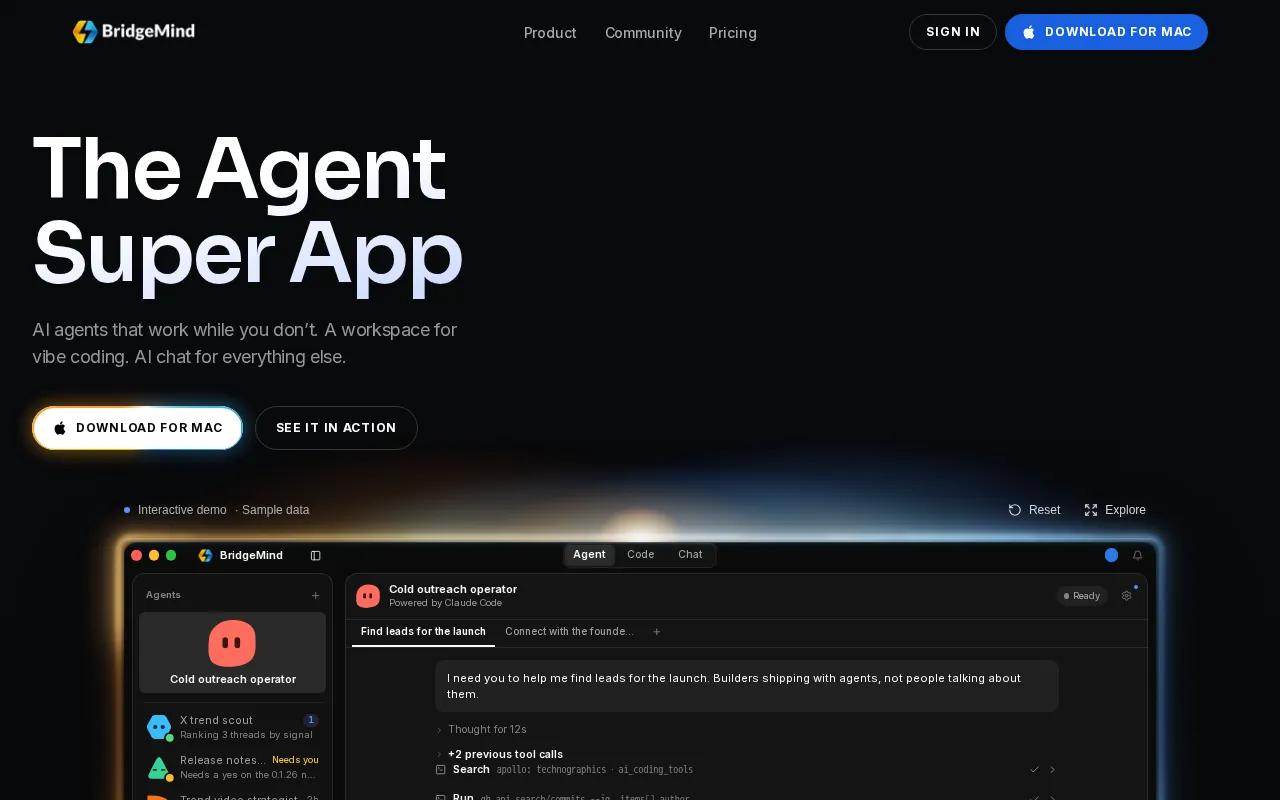The height and width of the screenshot is (800, 1280).
Task: Click Cold outreach operator avatar in chat header
Action: click(x=368, y=596)
